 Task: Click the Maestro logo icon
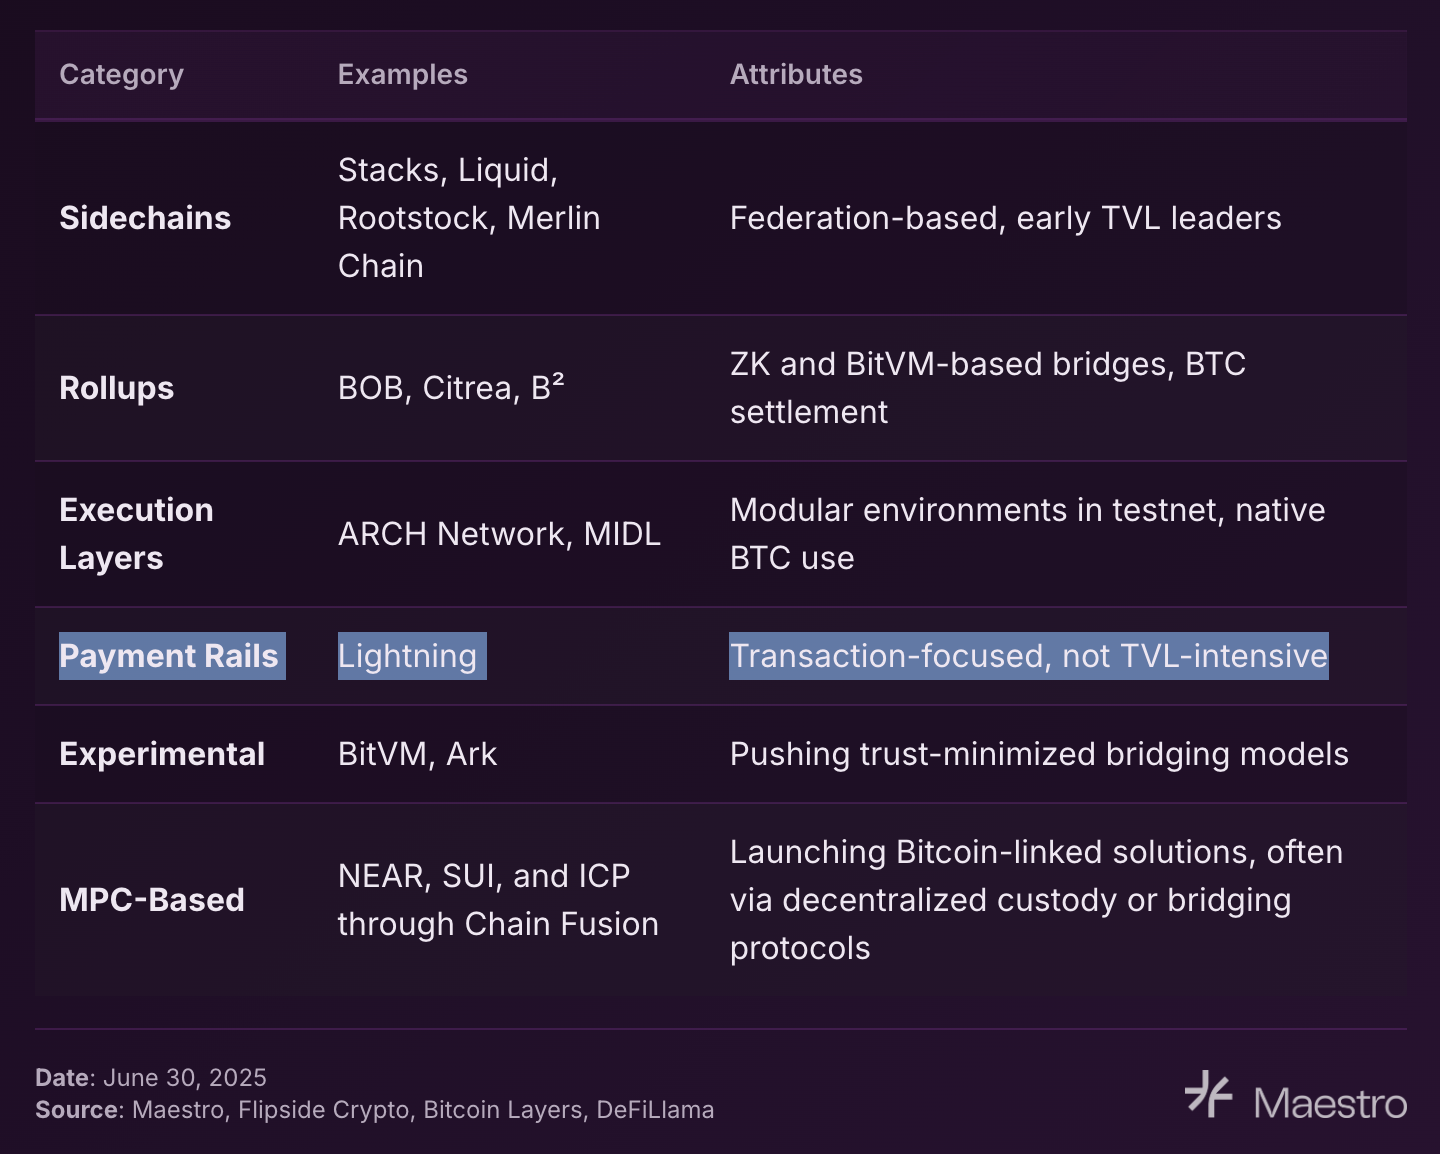pos(1208,1095)
